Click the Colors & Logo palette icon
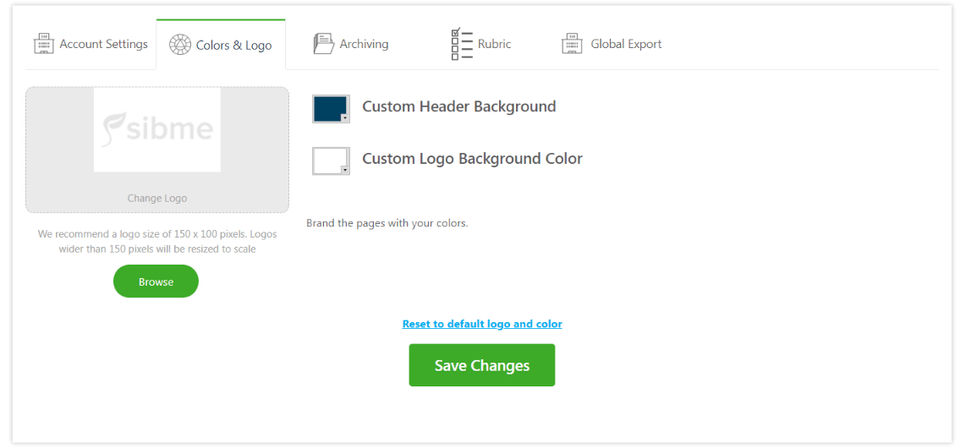 click(x=180, y=45)
